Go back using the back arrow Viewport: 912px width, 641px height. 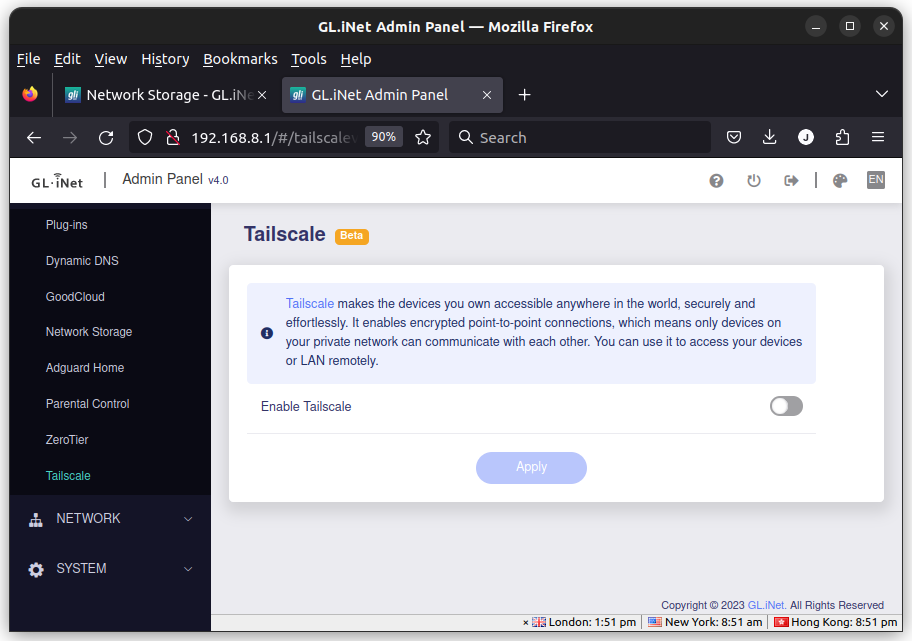tap(34, 138)
